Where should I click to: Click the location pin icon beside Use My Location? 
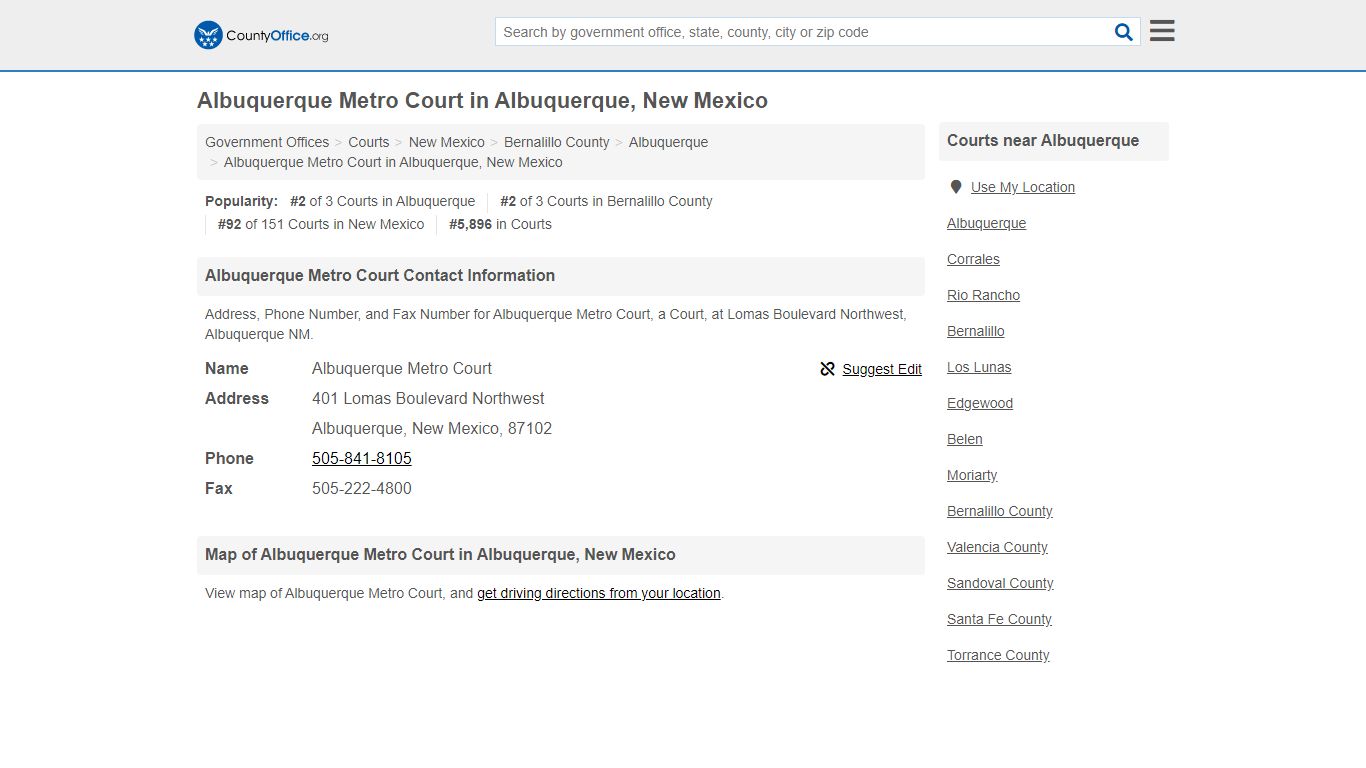[956, 187]
